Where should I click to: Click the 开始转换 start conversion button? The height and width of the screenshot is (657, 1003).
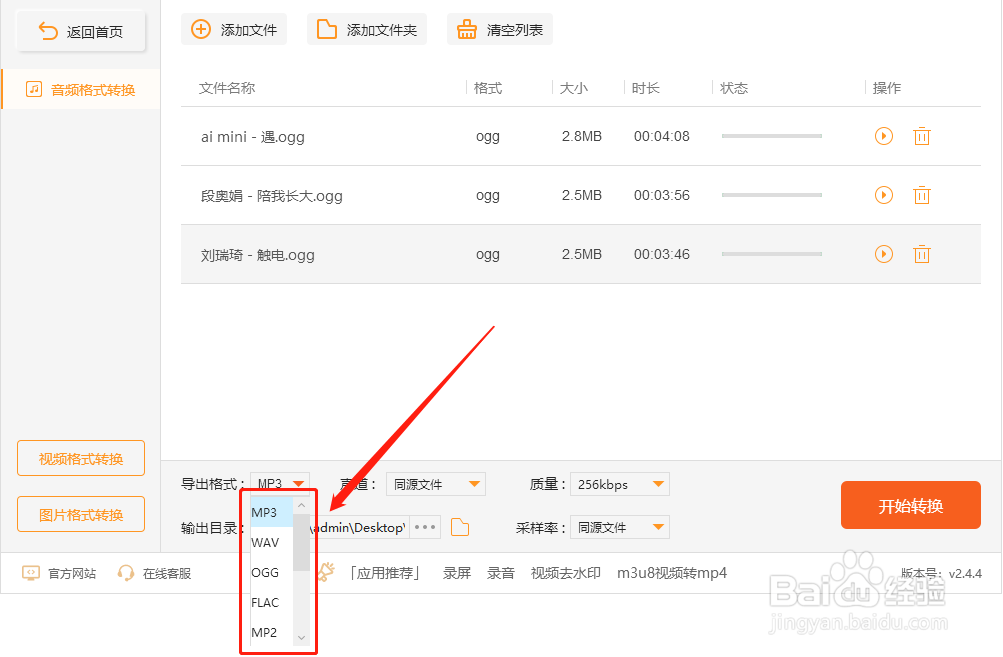click(x=910, y=505)
